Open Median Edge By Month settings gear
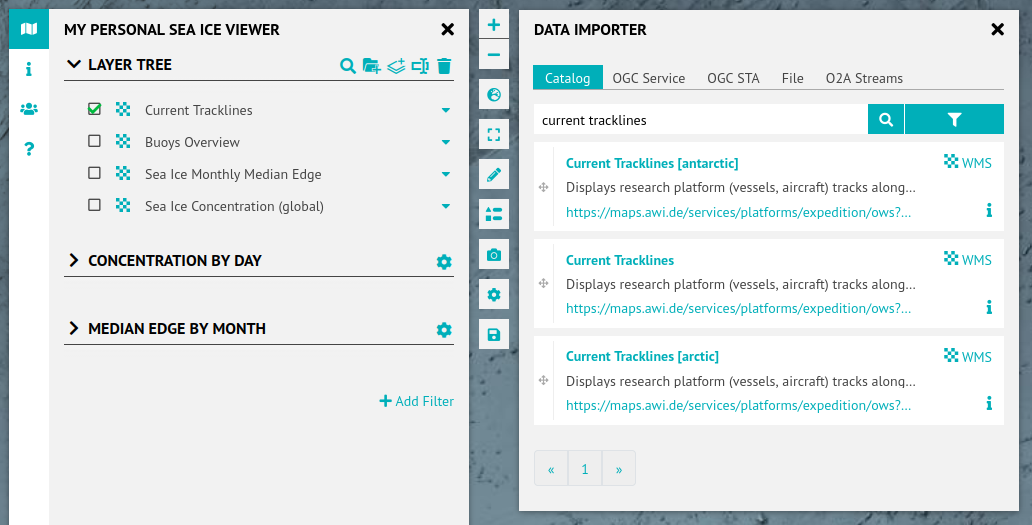Image resolution: width=1032 pixels, height=525 pixels. pos(444,330)
